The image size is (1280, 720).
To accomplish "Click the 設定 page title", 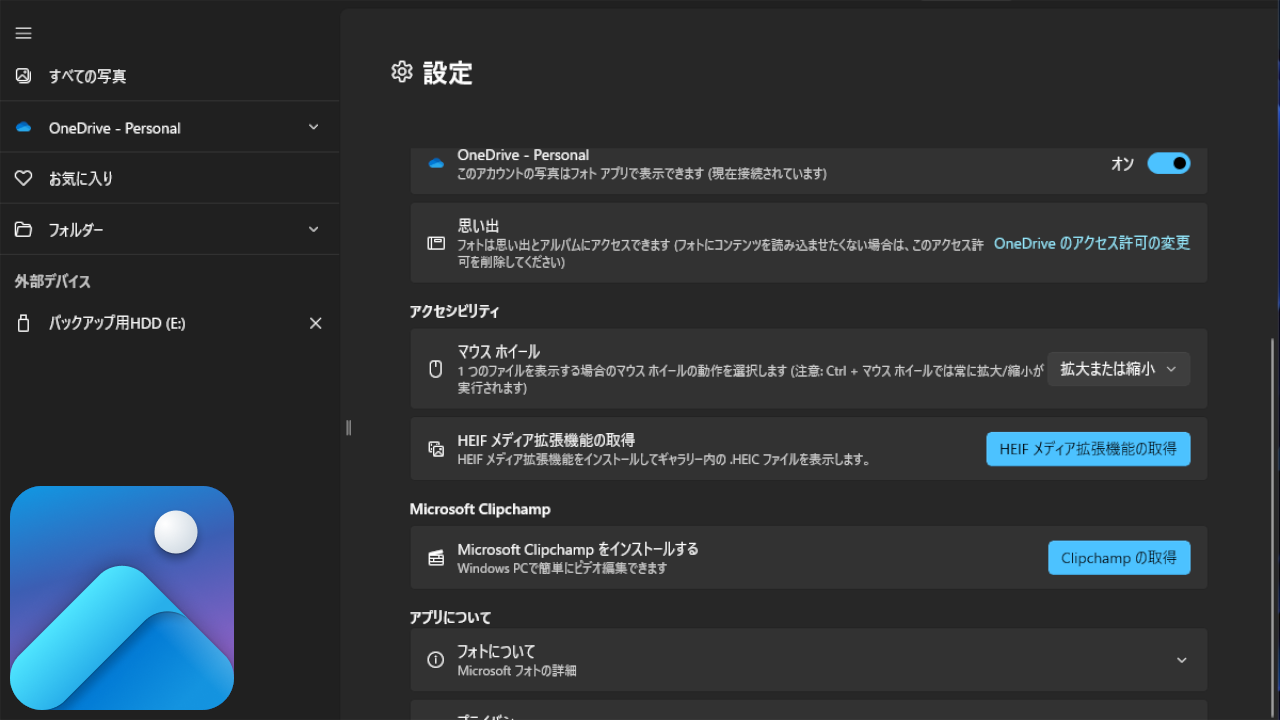I will pyautogui.click(x=447, y=72).
